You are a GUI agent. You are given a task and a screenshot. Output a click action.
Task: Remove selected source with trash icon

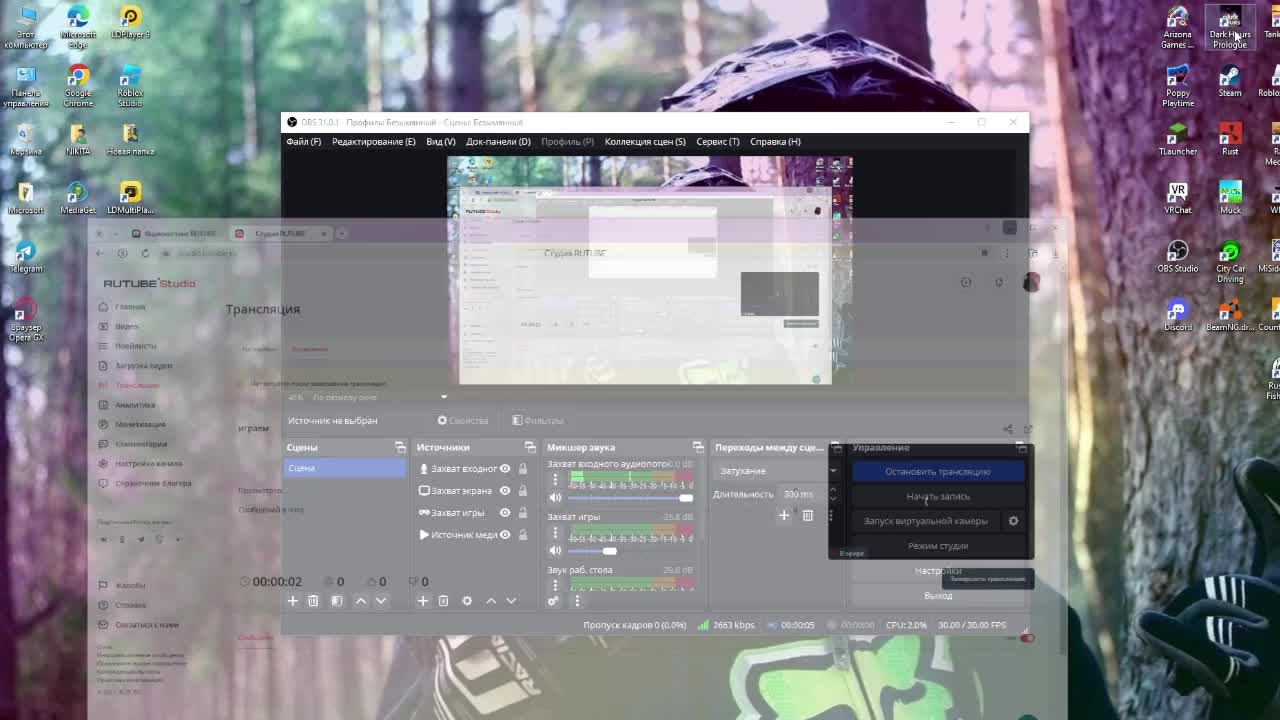click(x=443, y=601)
